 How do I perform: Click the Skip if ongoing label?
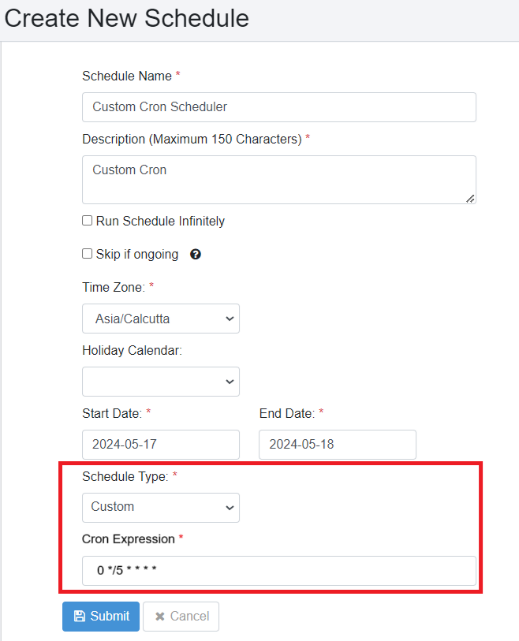click(x=137, y=254)
